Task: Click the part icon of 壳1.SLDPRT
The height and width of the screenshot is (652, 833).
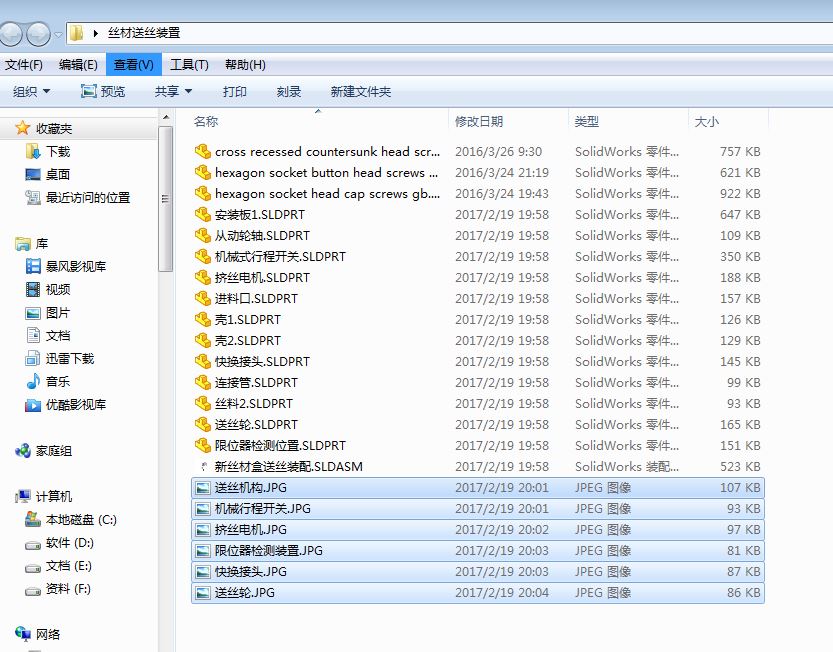Action: click(x=203, y=319)
